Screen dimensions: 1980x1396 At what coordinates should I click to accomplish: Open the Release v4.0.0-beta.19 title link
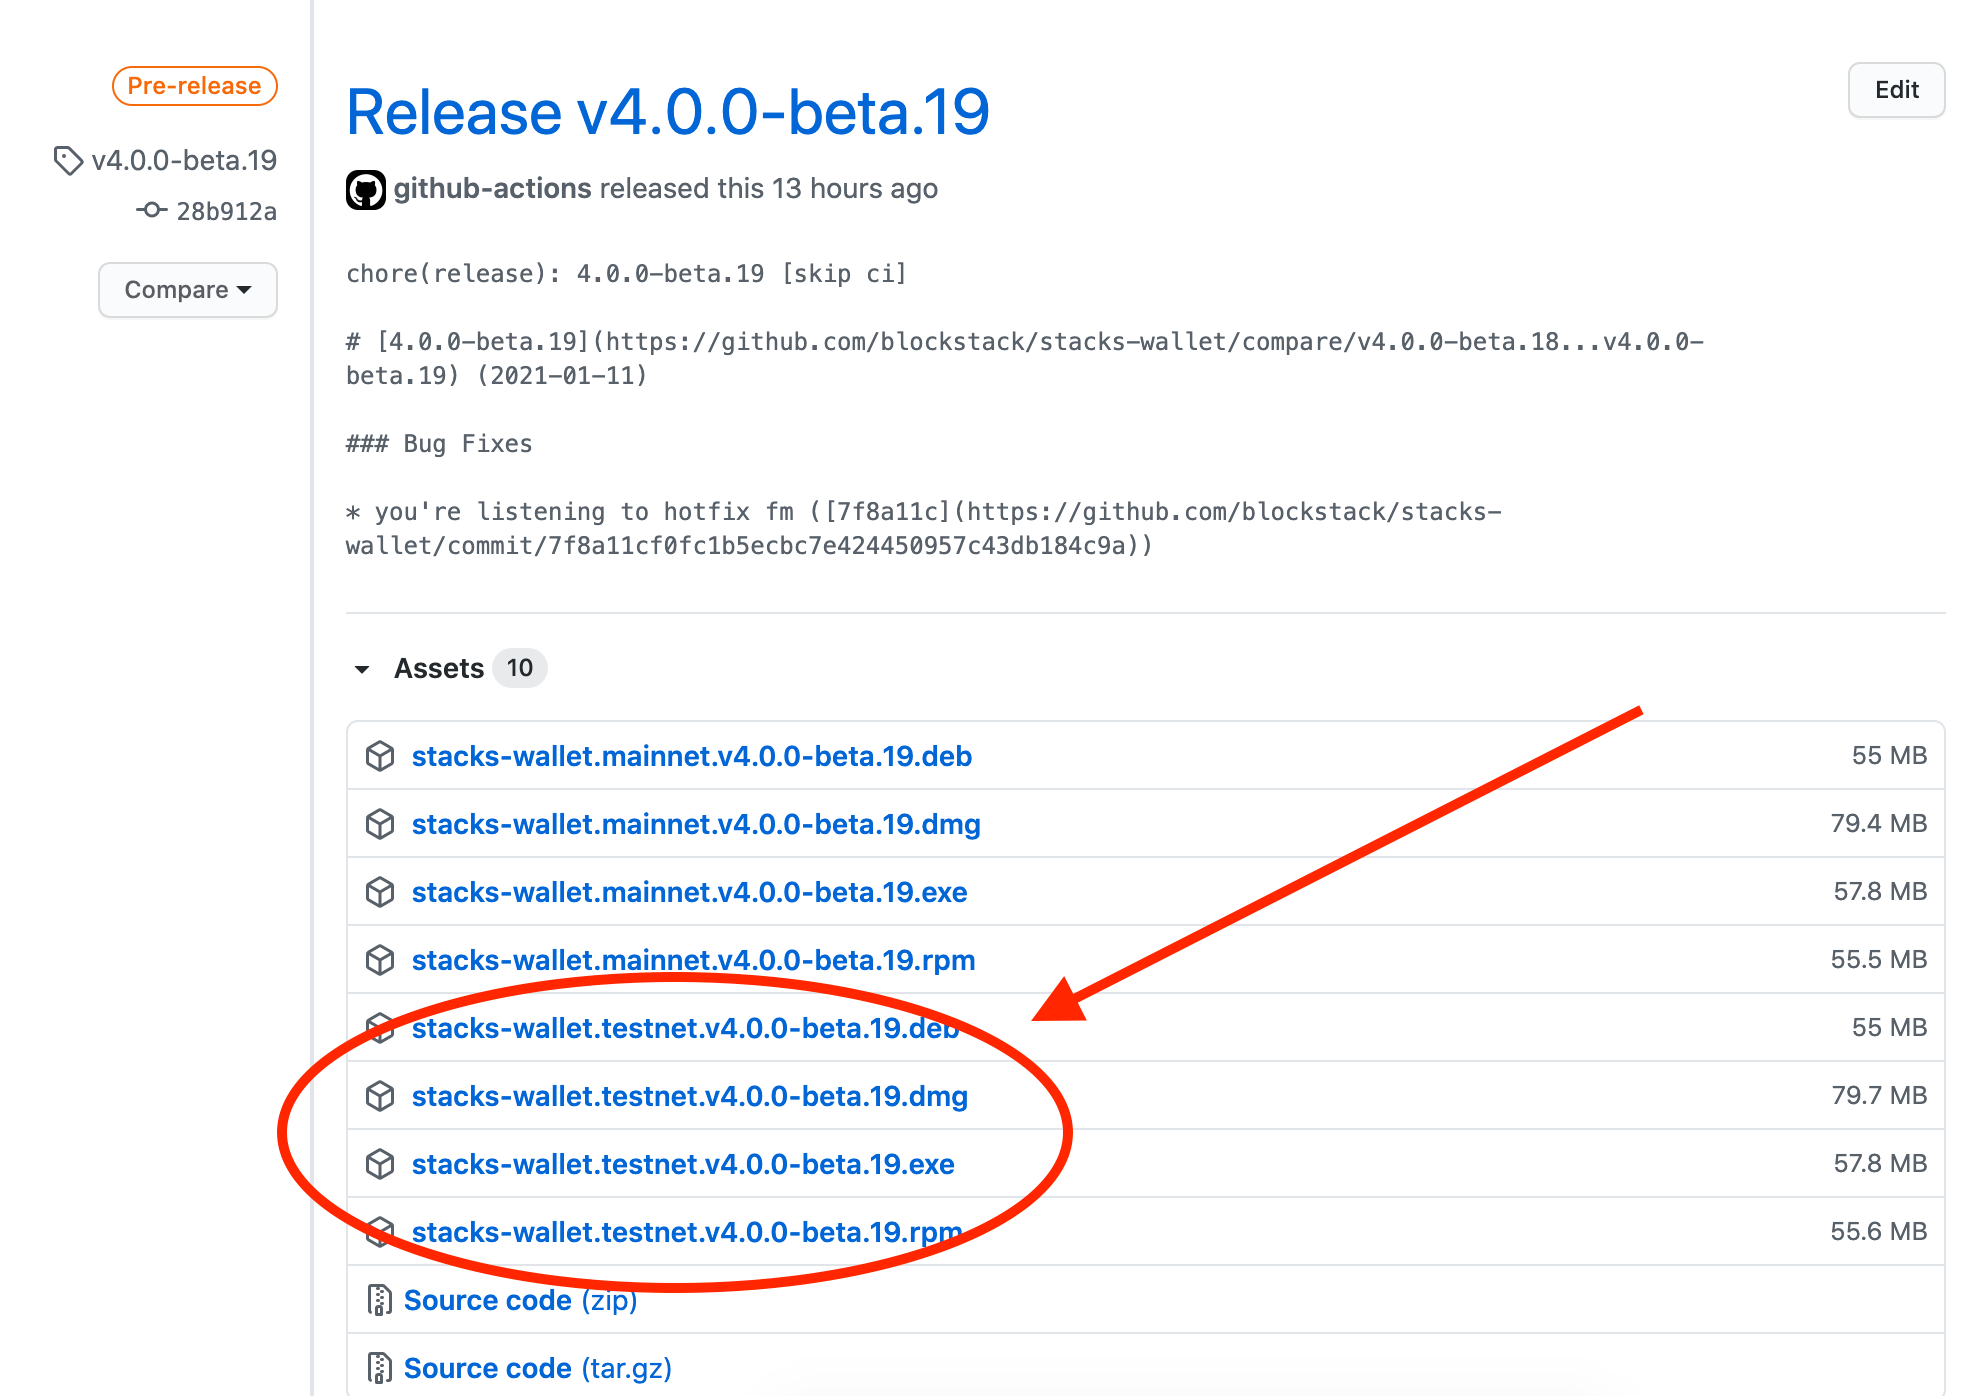(667, 112)
